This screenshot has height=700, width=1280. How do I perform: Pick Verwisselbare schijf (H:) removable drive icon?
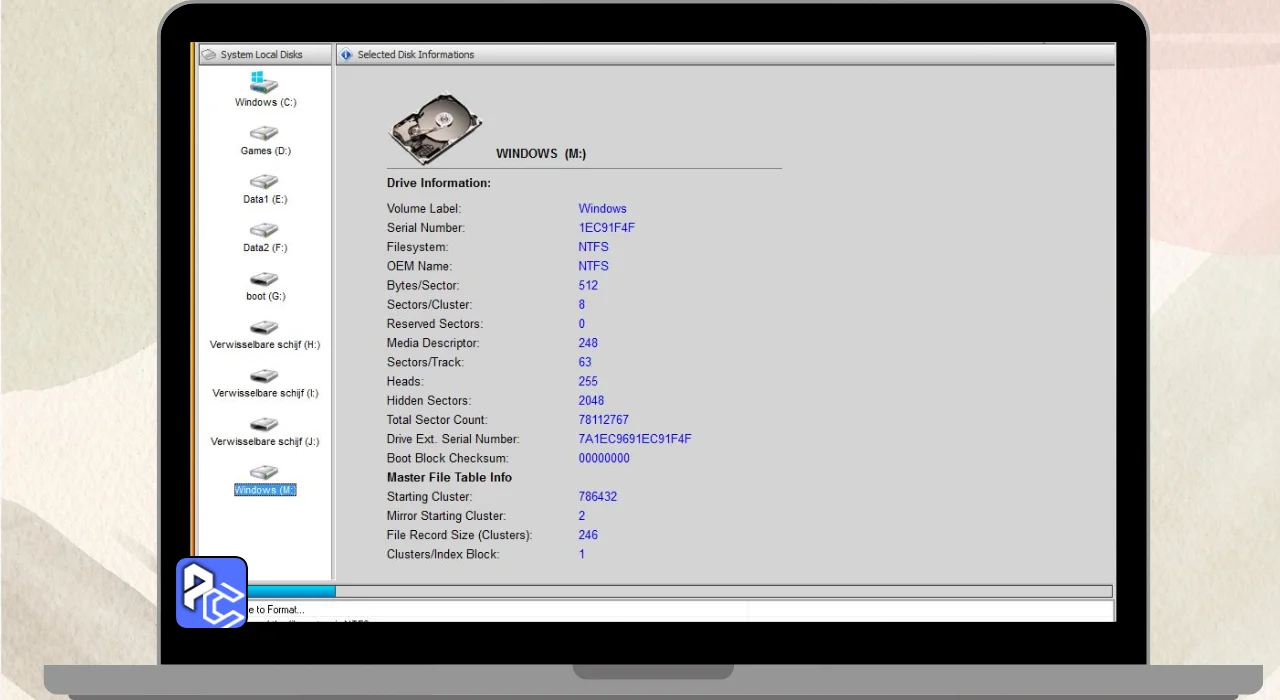tap(264, 327)
